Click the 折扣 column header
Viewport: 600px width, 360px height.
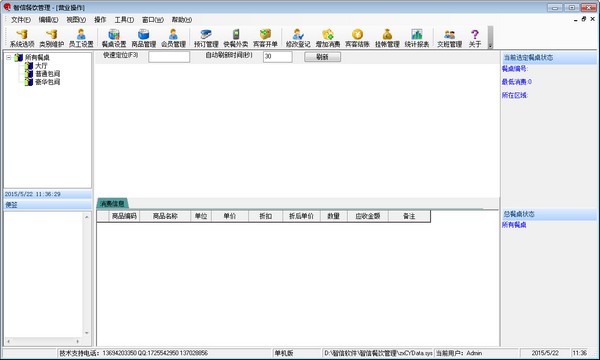pos(266,216)
